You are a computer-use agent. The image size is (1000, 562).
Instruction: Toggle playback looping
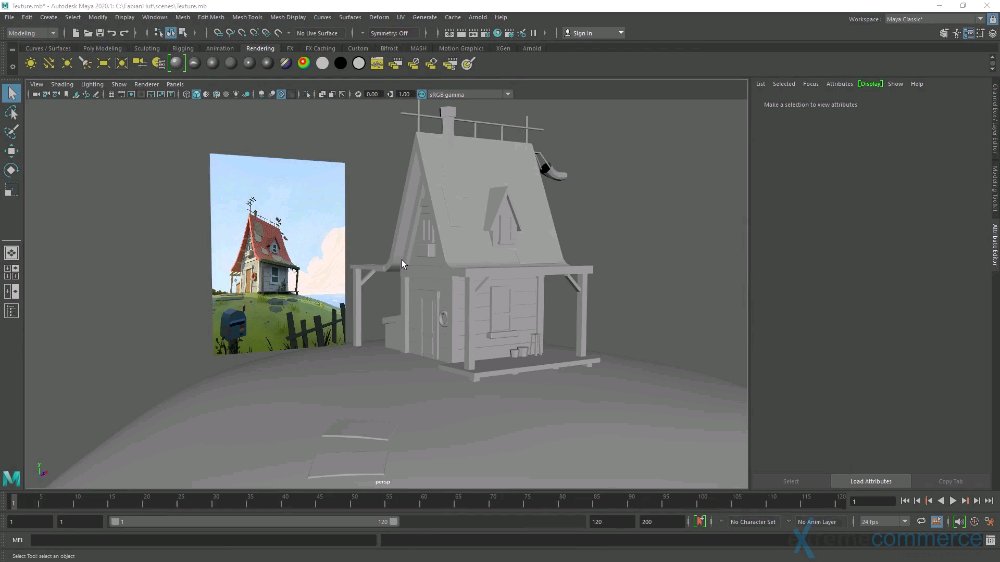tap(921, 521)
